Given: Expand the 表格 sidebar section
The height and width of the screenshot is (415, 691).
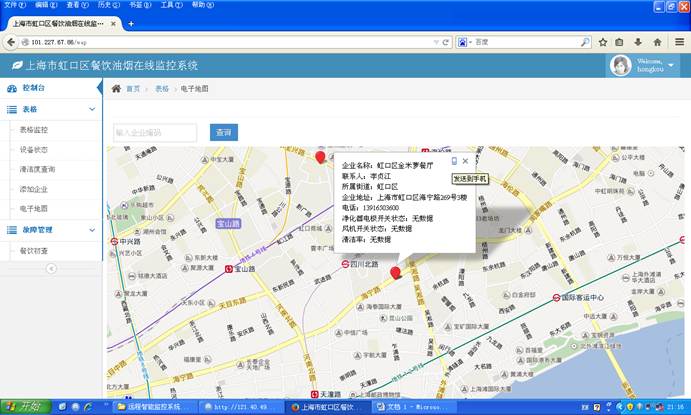Looking at the screenshot, I should pos(50,109).
